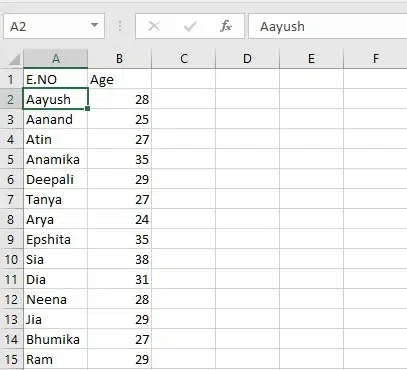Select the cell containing Deepali
The height and width of the screenshot is (370, 407).
(x=56, y=179)
